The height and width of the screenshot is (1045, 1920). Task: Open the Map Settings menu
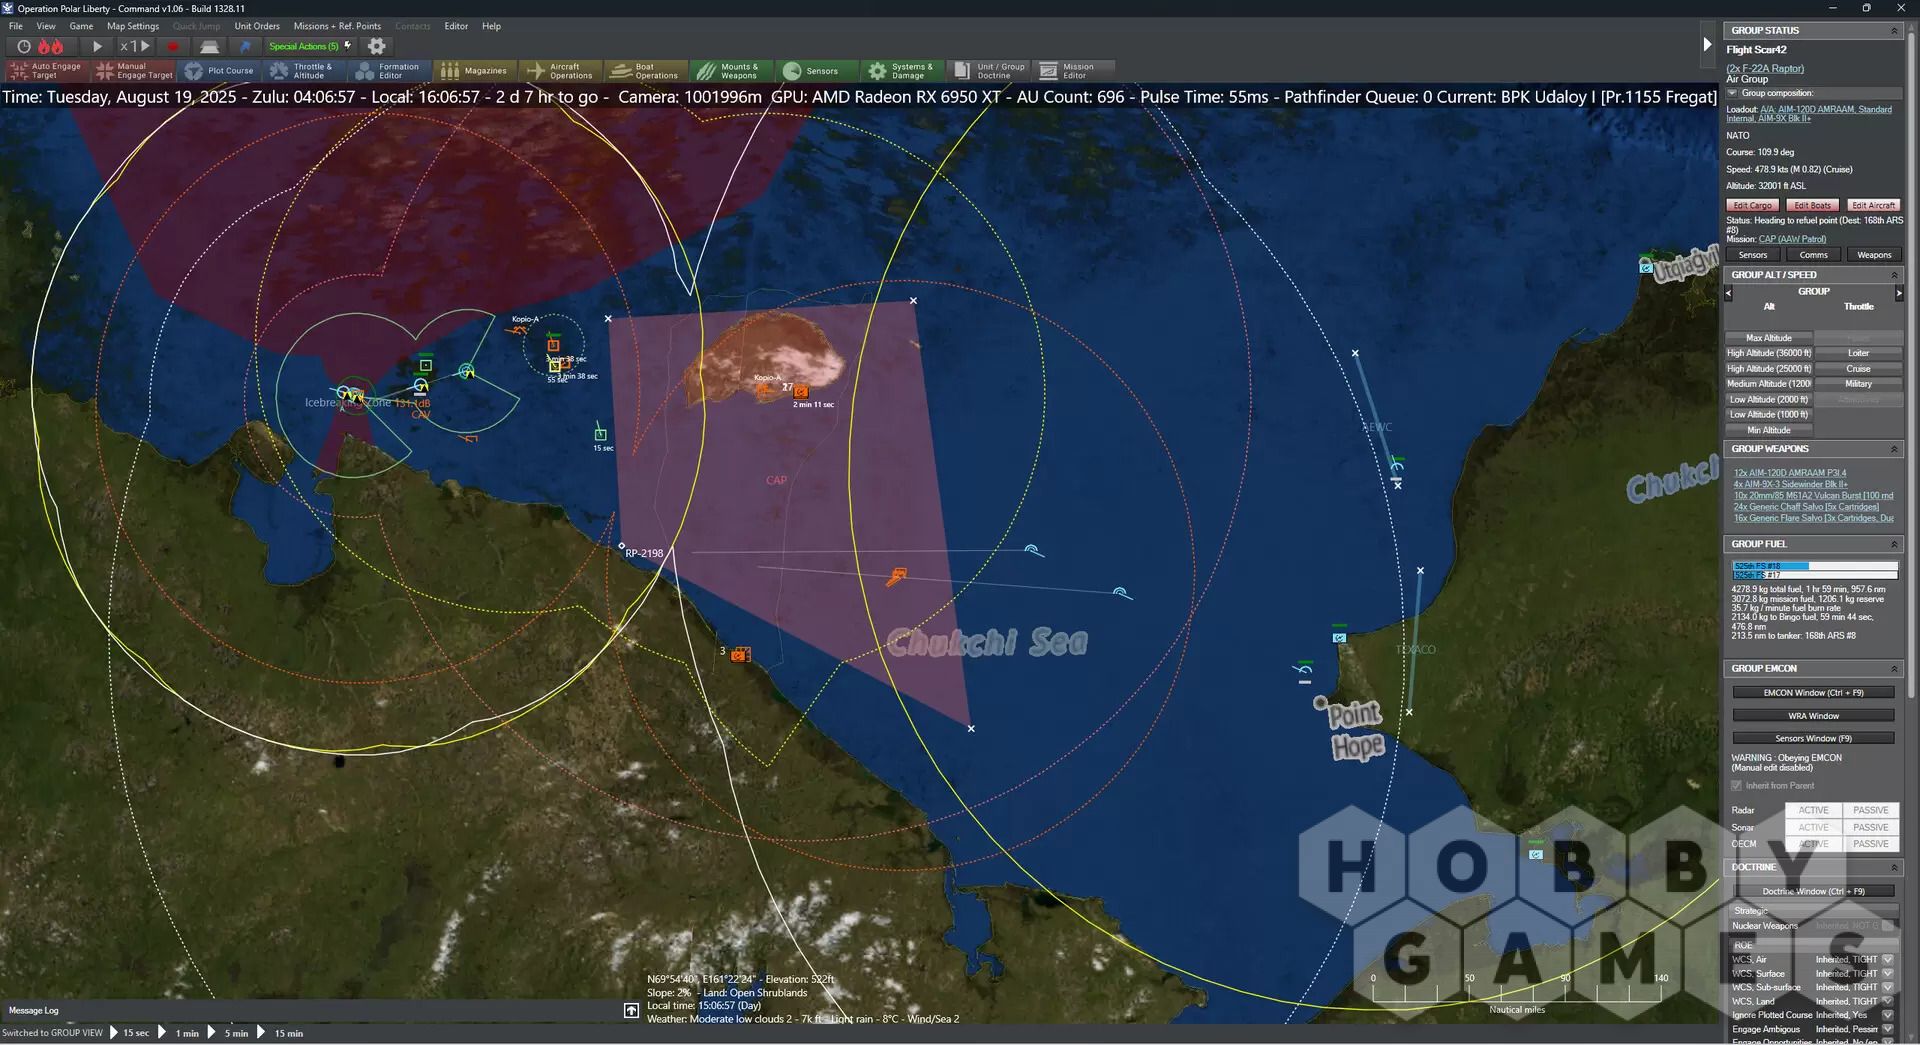click(x=133, y=26)
